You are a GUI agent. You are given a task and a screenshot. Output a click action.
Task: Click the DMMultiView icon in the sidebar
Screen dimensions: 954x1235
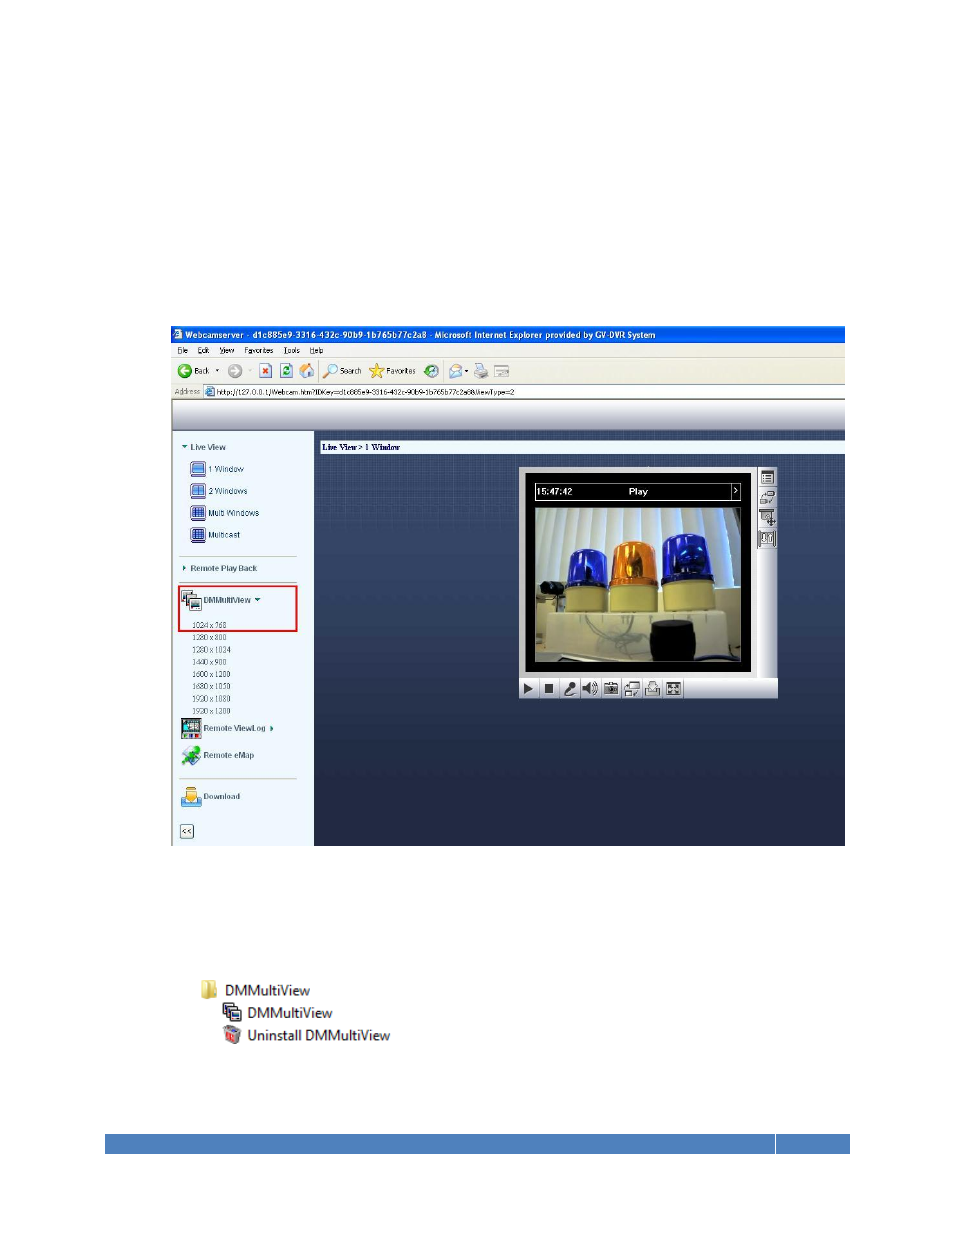click(191, 600)
